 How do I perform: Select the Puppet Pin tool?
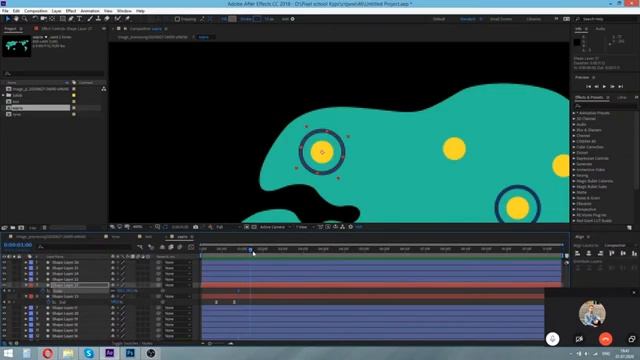click(127, 19)
